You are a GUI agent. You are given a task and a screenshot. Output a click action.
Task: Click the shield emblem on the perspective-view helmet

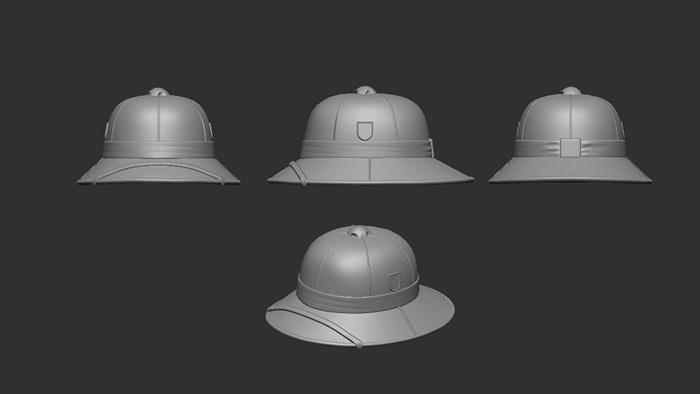pos(394,282)
